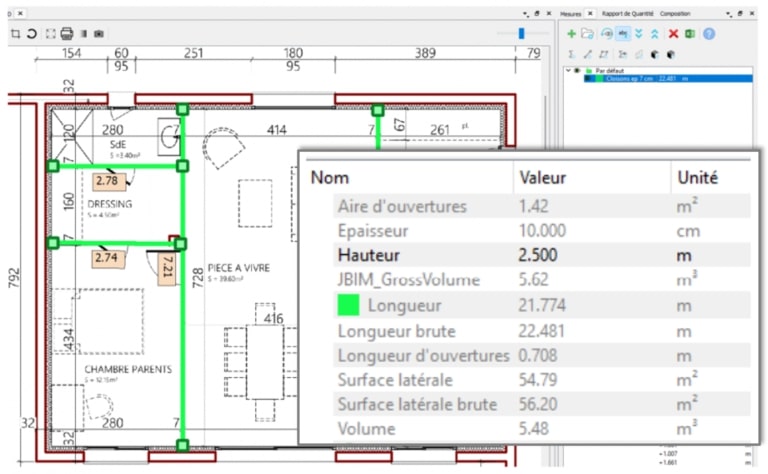Click the camera snapshot icon
Image resolution: width=768 pixels, height=474 pixels.
pos(99,34)
